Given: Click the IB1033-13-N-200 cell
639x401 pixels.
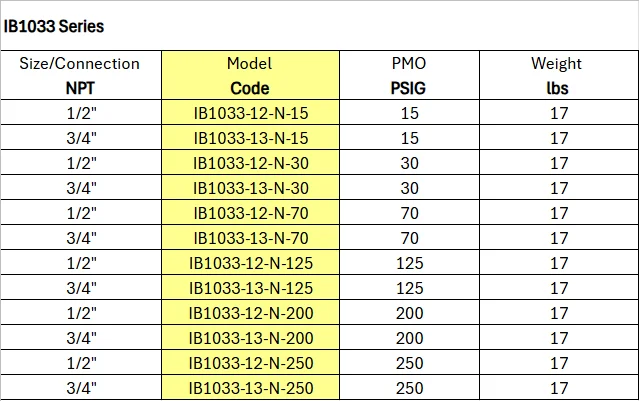Looking at the screenshot, I should pyautogui.click(x=250, y=338).
